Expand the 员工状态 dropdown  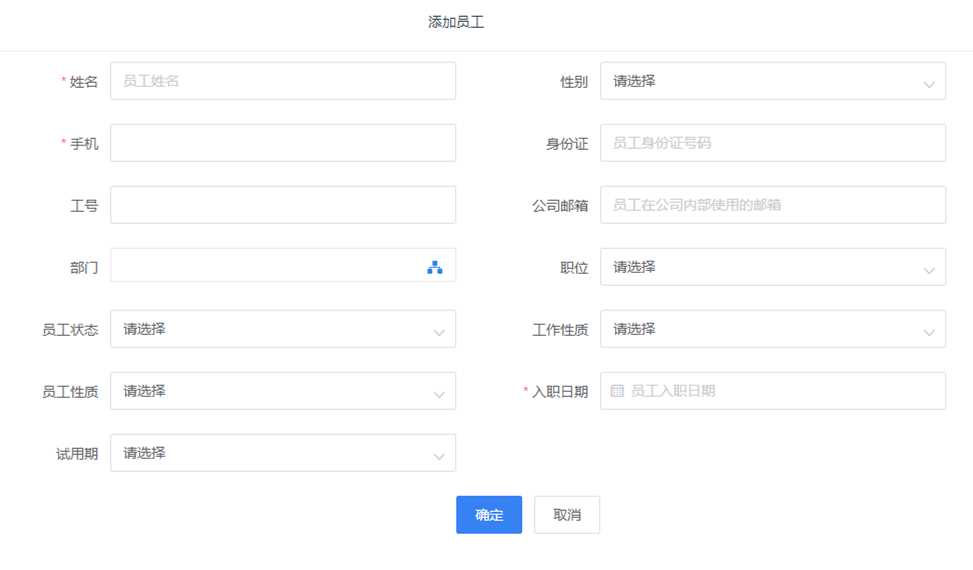pos(283,329)
